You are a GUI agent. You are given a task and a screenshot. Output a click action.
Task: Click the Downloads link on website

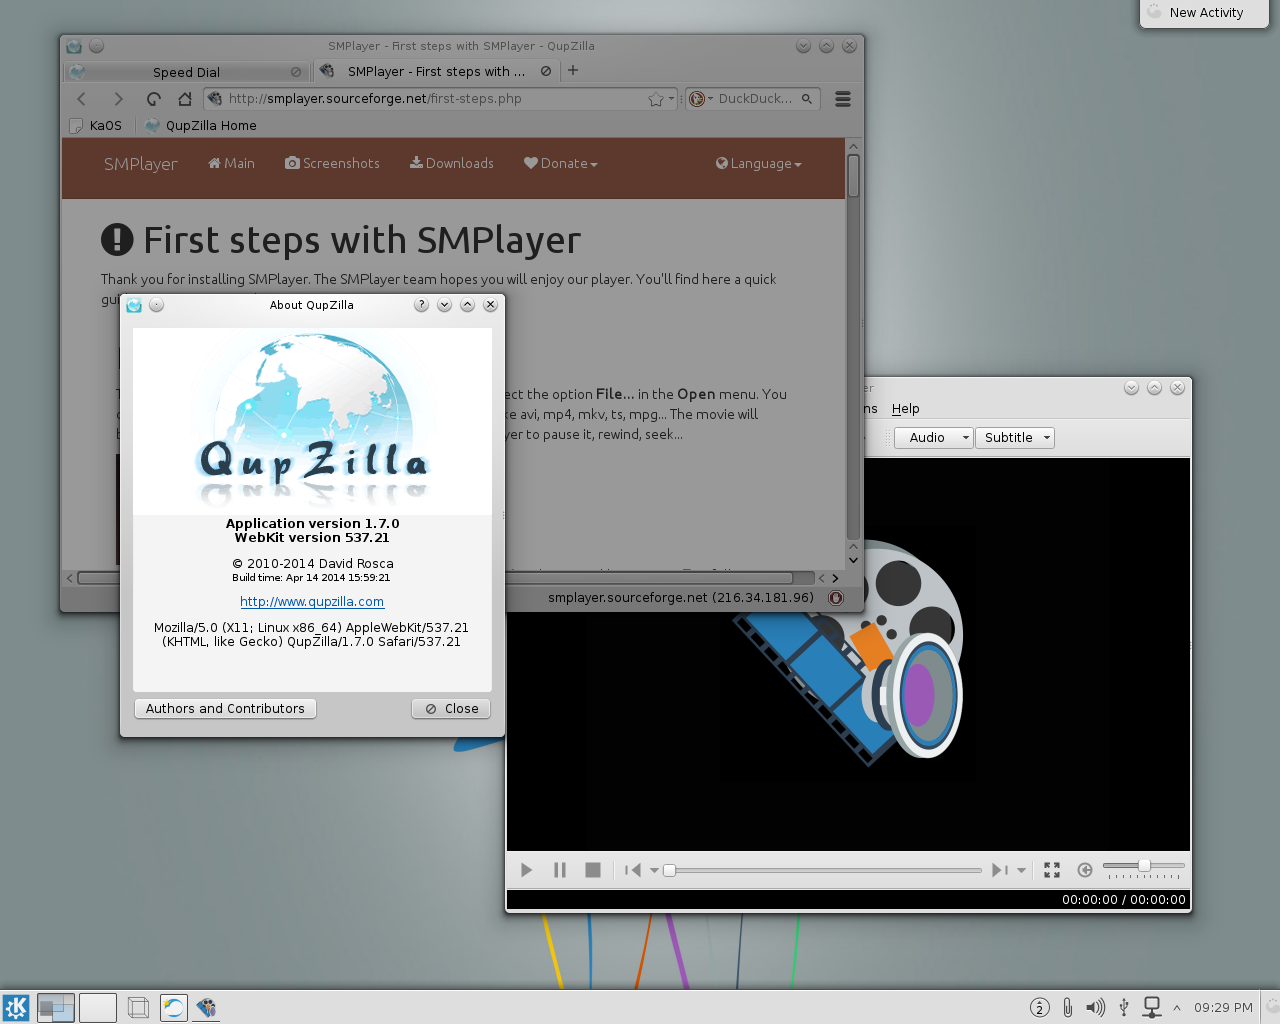tap(452, 163)
